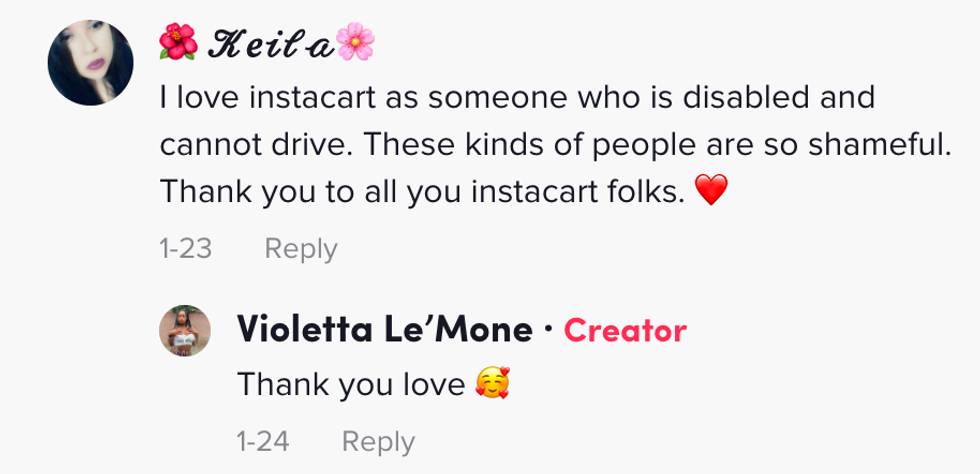Image resolution: width=980 pixels, height=474 pixels.
Task: Reply to Violetta Le'Mone's comment
Action: 378,441
